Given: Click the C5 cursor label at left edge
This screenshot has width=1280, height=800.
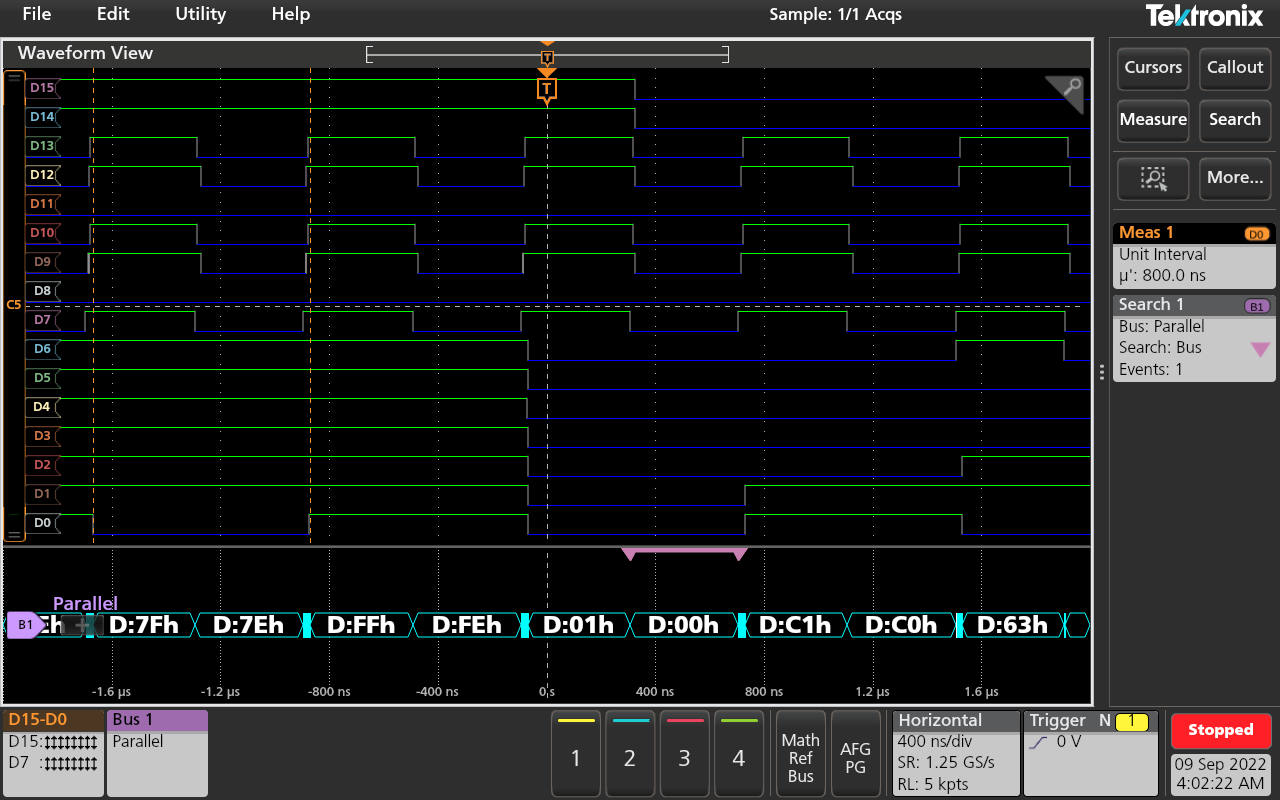Looking at the screenshot, I should [13, 304].
